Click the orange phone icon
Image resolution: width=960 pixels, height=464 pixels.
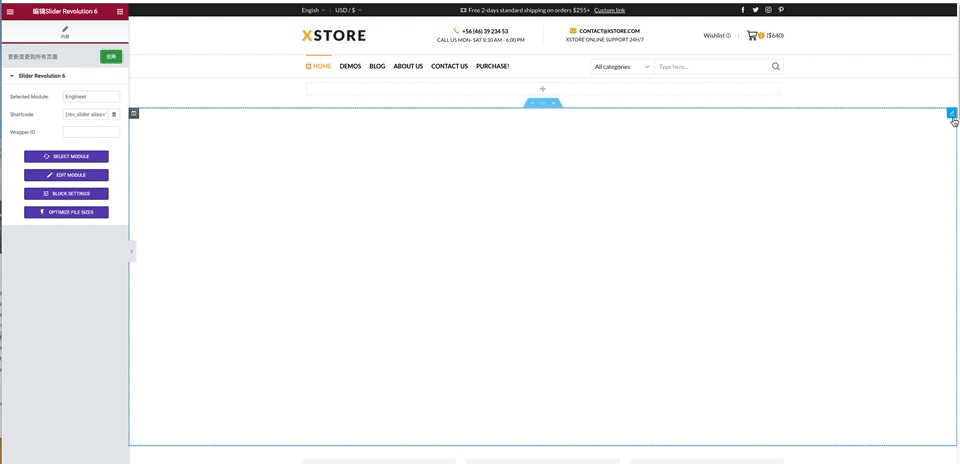pyautogui.click(x=456, y=31)
